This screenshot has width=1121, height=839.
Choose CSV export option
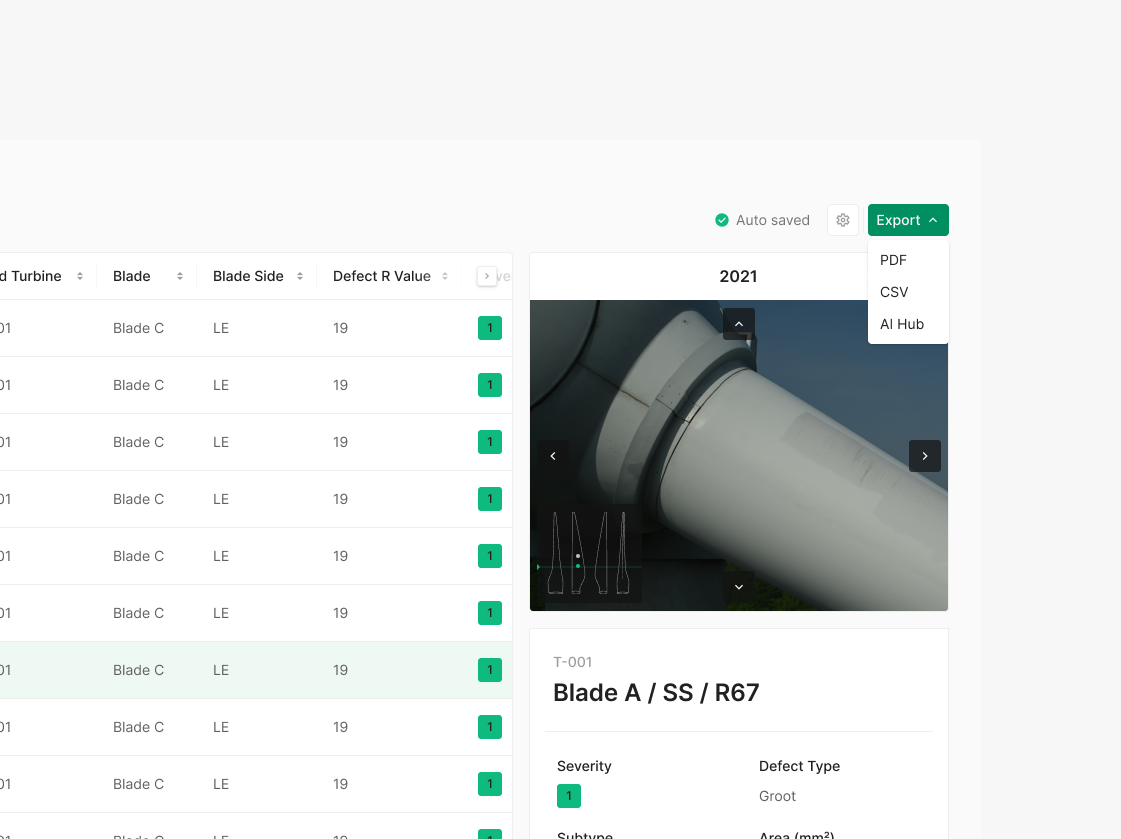pyautogui.click(x=894, y=292)
